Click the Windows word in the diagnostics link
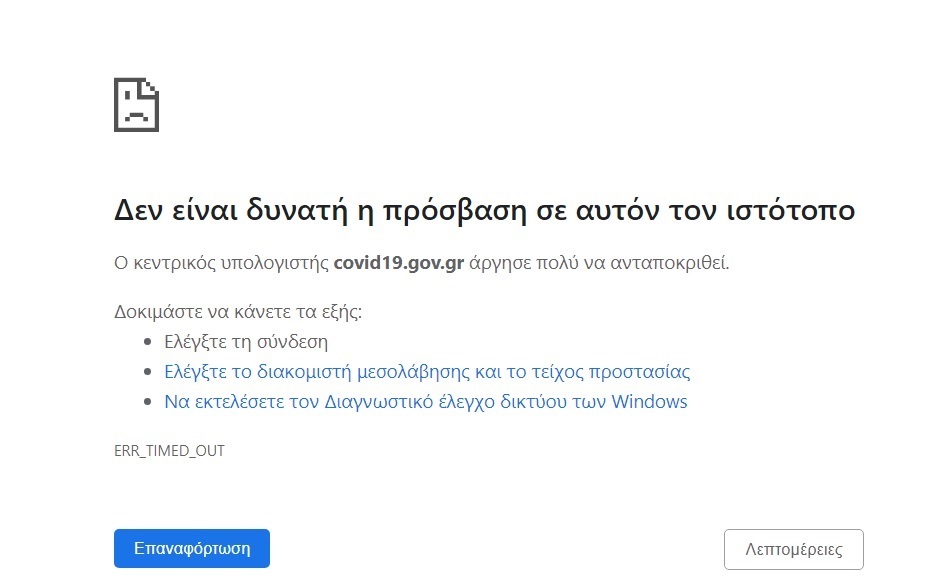The height and width of the screenshot is (581, 948). (x=656, y=401)
